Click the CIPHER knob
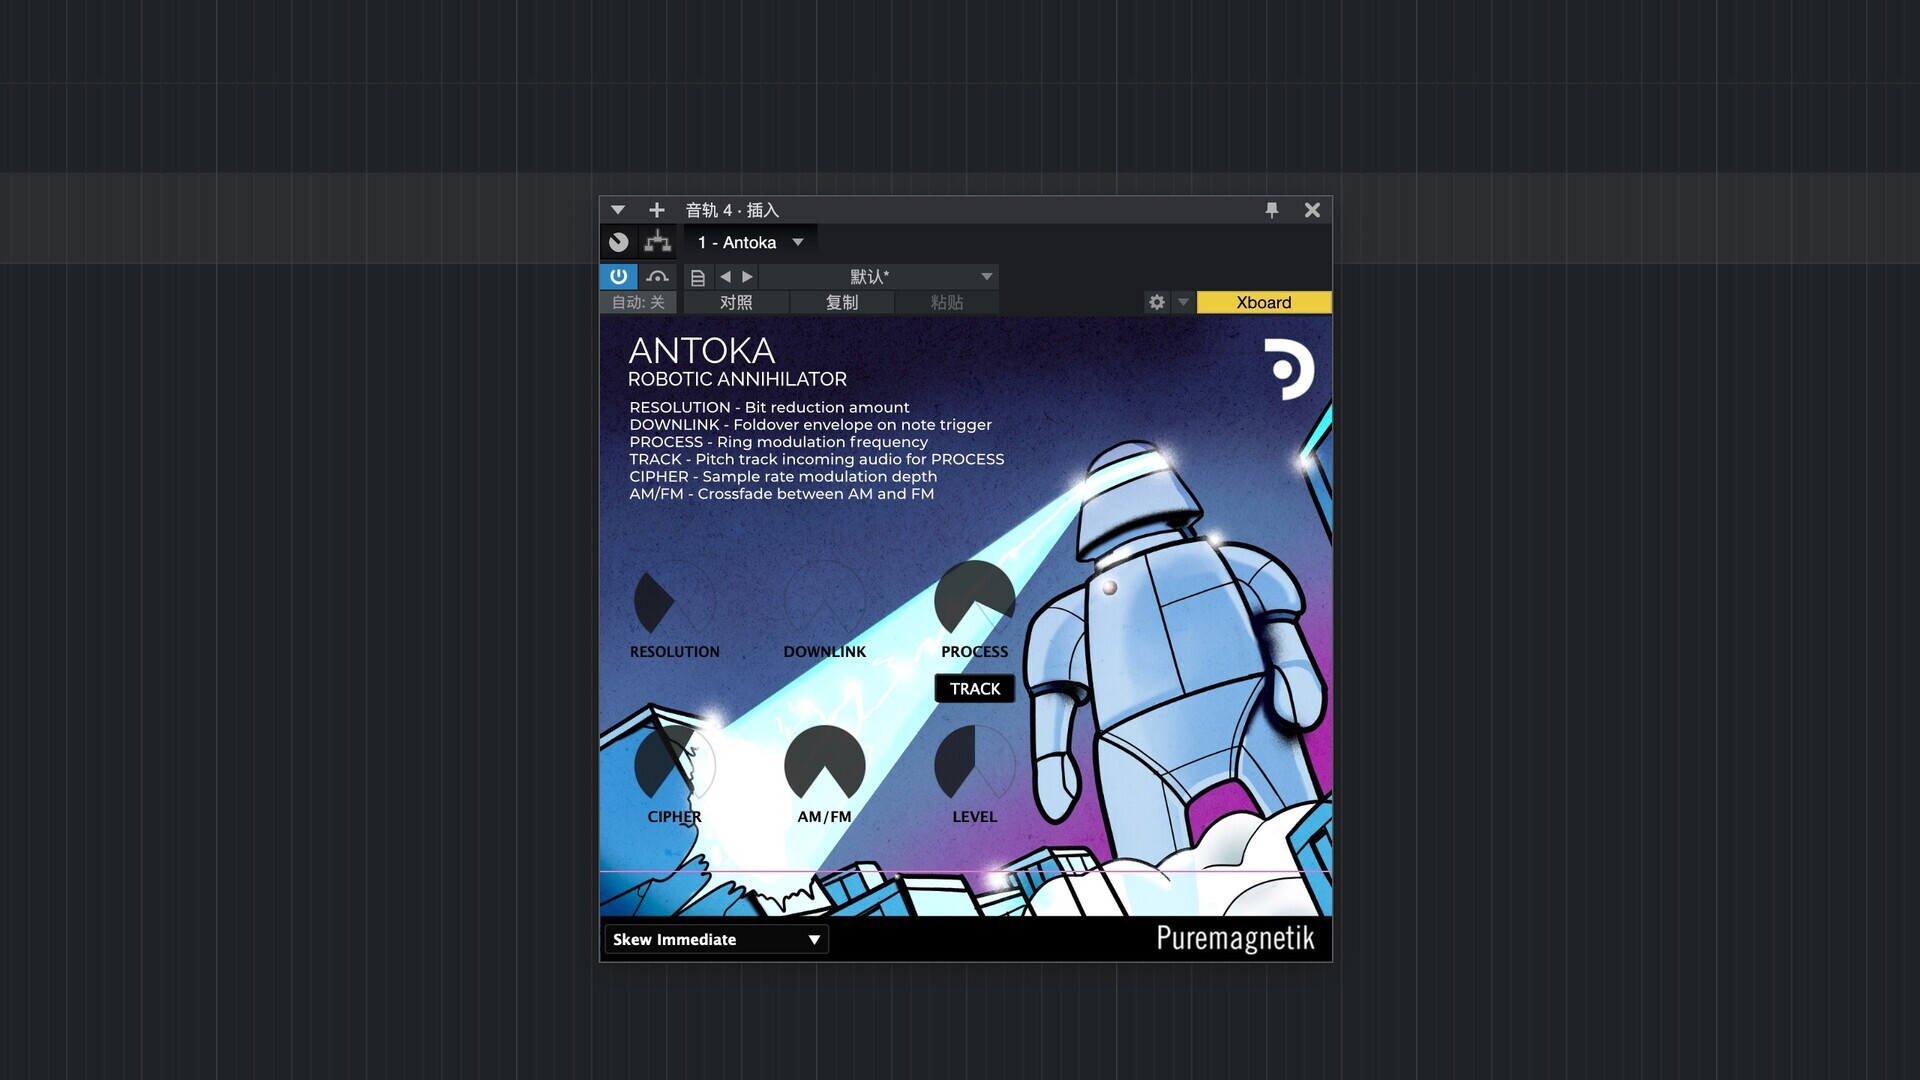Image resolution: width=1920 pixels, height=1080 pixels. 675,766
